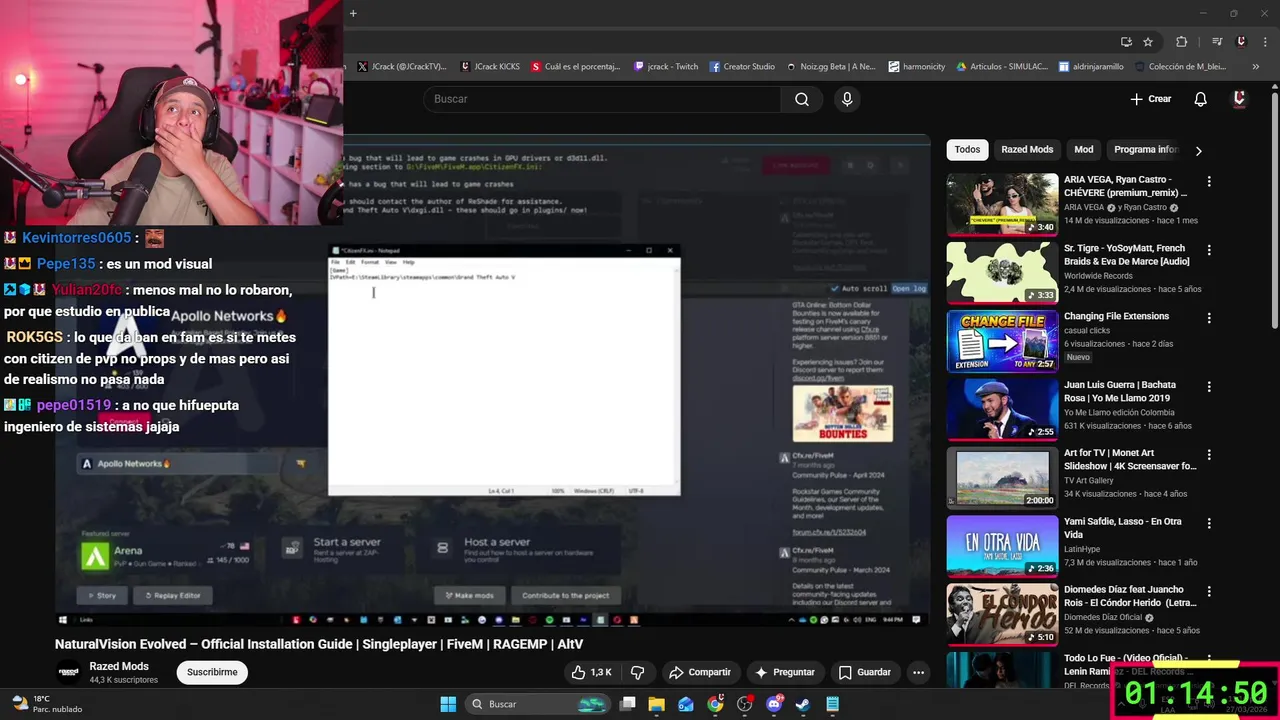The image size is (1280, 720).
Task: Open El Cóndor Herido video thumbnail
Action: click(1002, 614)
